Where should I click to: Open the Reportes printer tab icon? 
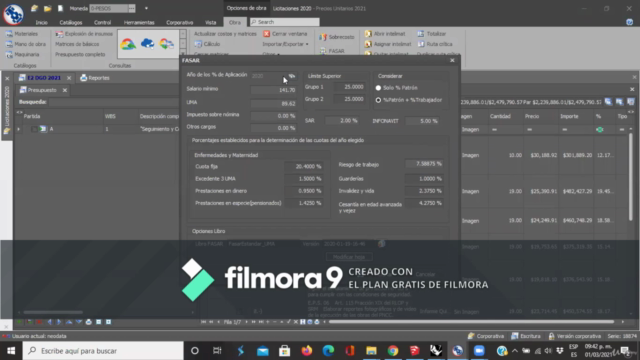point(84,78)
